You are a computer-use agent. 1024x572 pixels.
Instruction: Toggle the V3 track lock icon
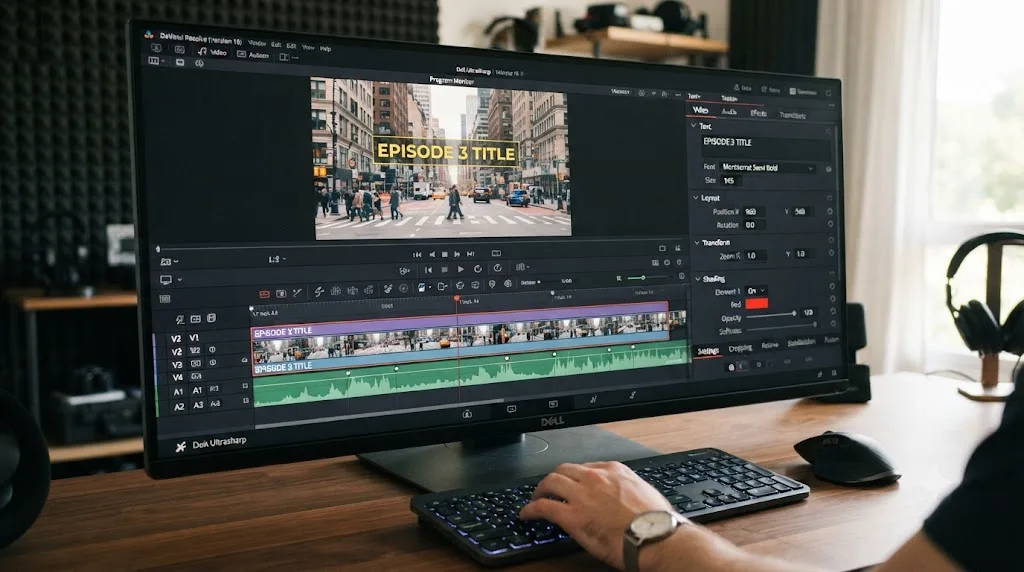point(195,363)
